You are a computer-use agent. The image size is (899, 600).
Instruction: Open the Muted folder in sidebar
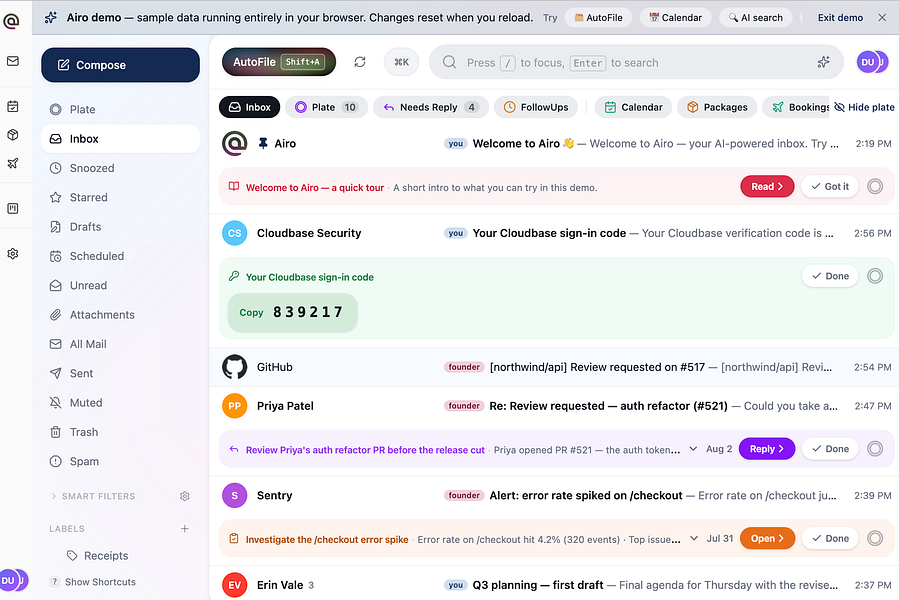(x=120, y=403)
